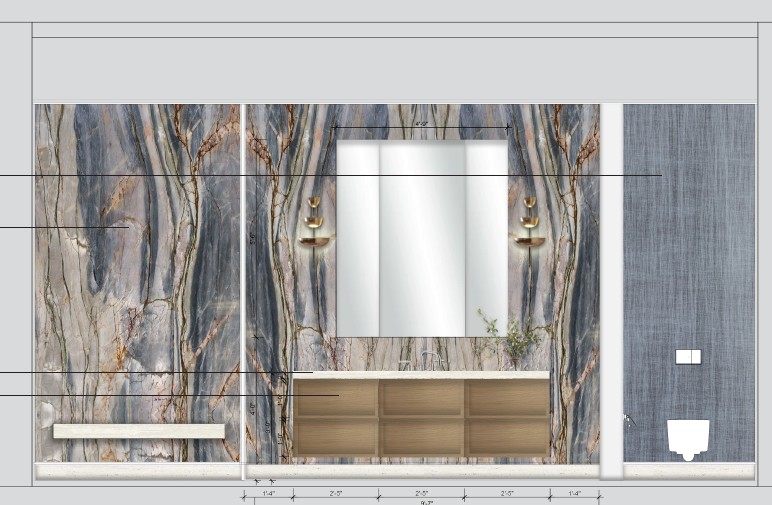Select the faucet above the vanity
This screenshot has width=772, height=505.
[x=432, y=360]
